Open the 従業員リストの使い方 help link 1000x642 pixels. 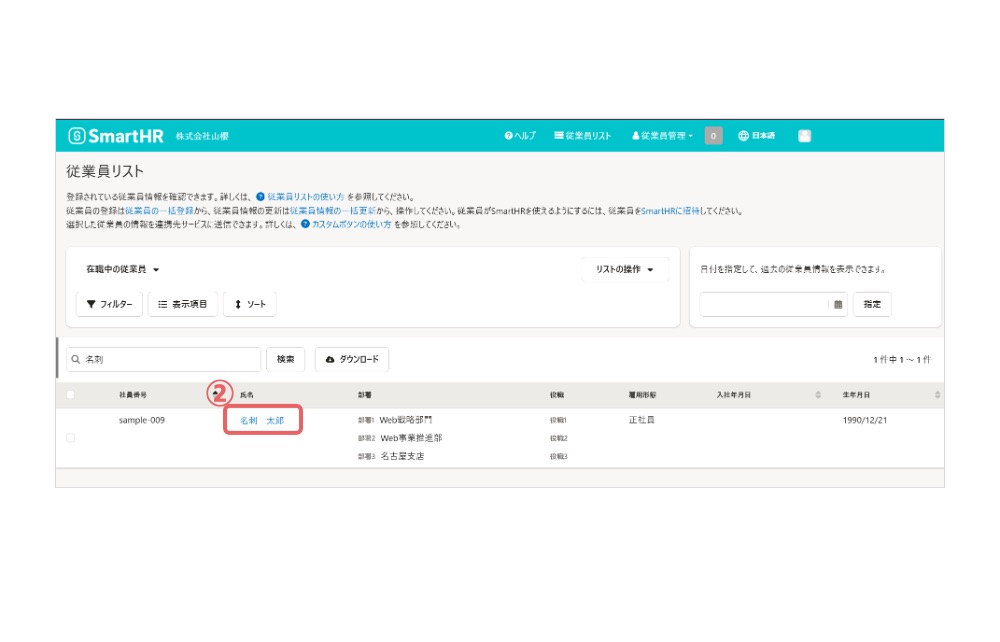point(305,197)
